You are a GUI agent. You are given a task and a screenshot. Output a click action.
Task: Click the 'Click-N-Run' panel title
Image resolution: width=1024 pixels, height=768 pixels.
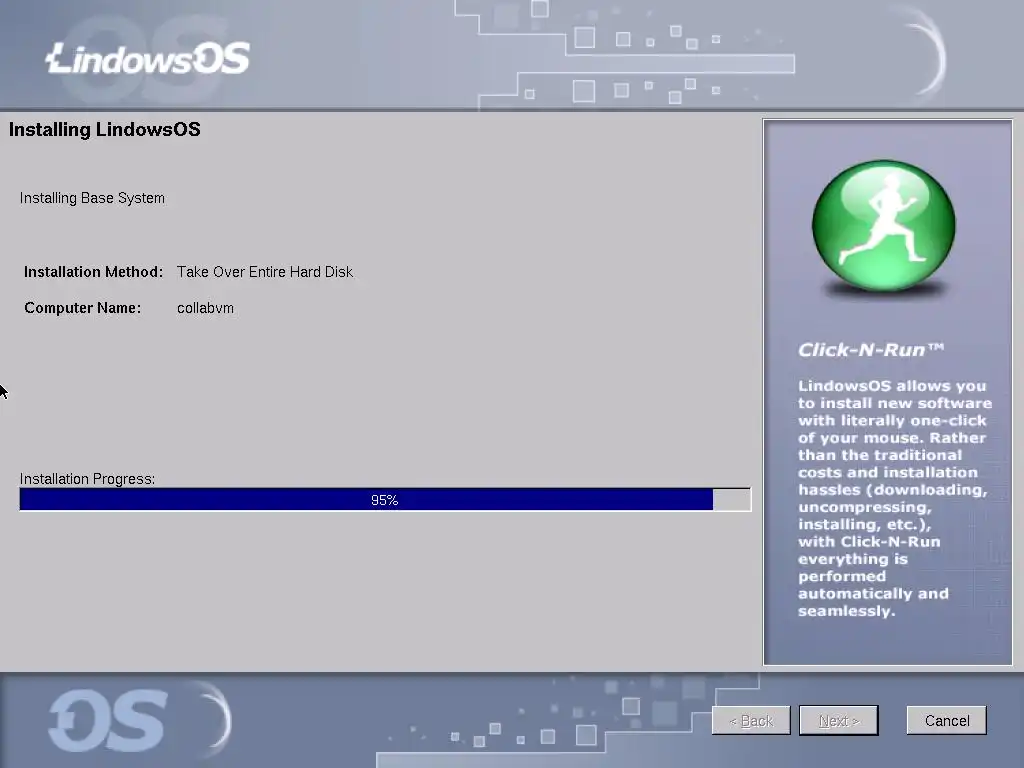tap(871, 350)
